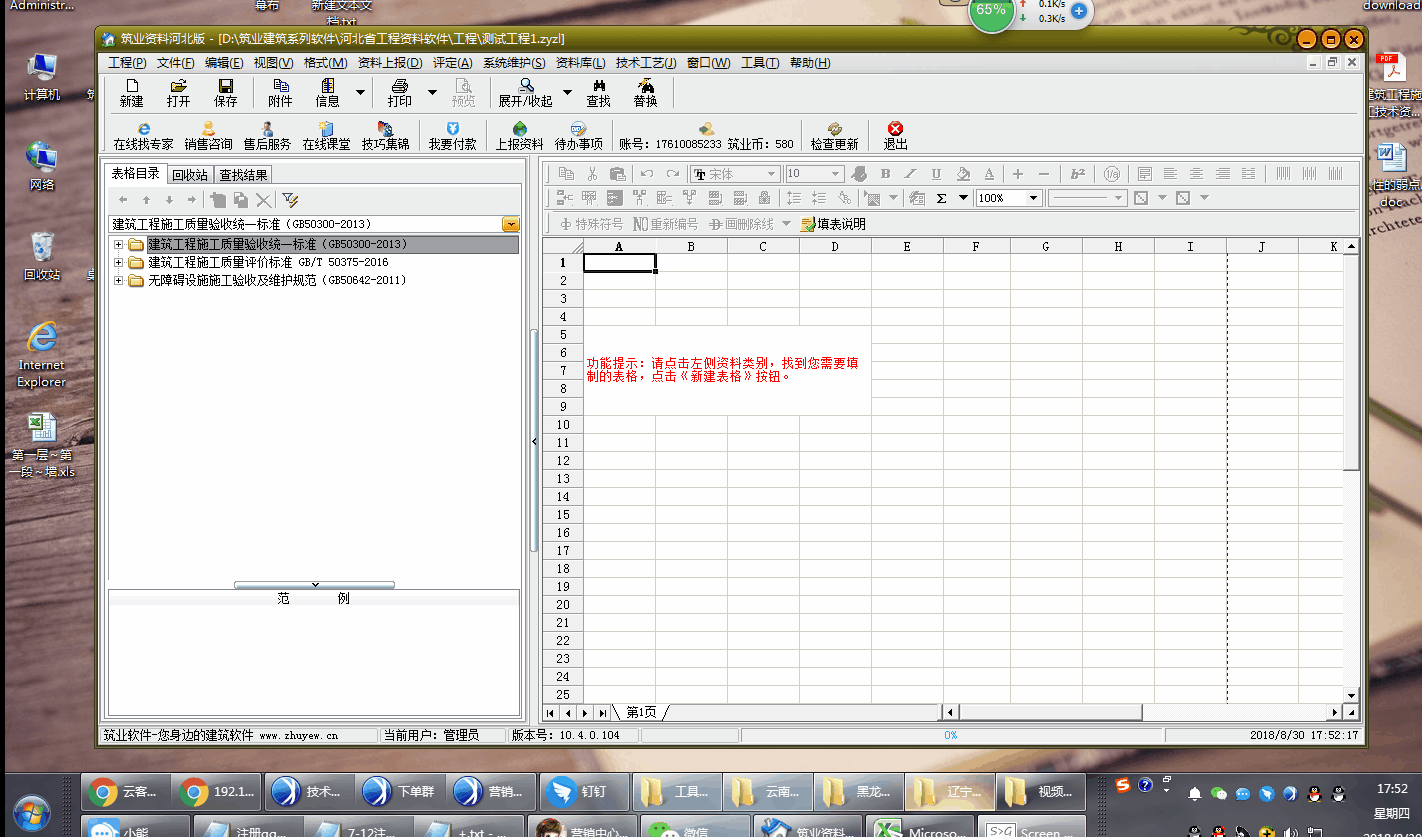Click the 查找 binoculars icon
The height and width of the screenshot is (837, 1422).
[598, 93]
